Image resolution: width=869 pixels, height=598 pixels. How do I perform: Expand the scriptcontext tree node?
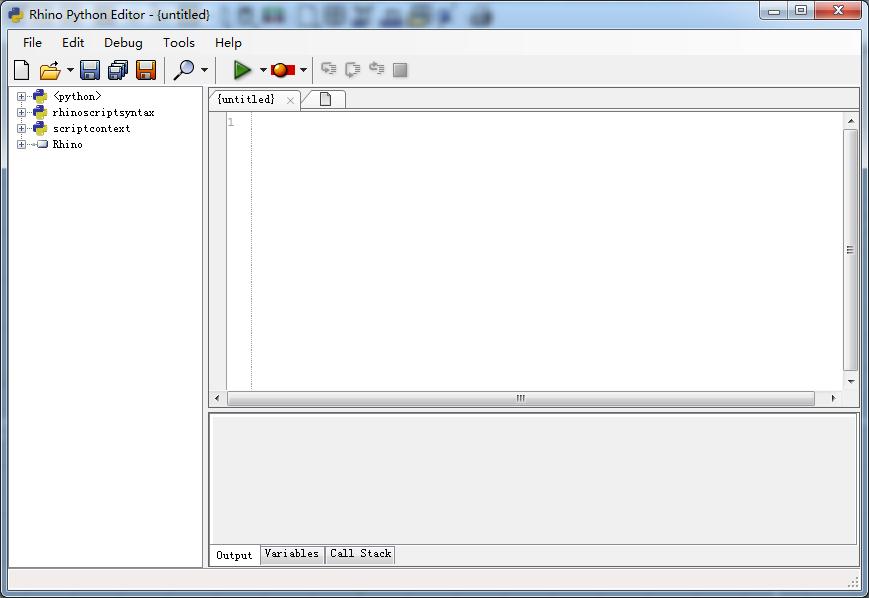click(21, 129)
